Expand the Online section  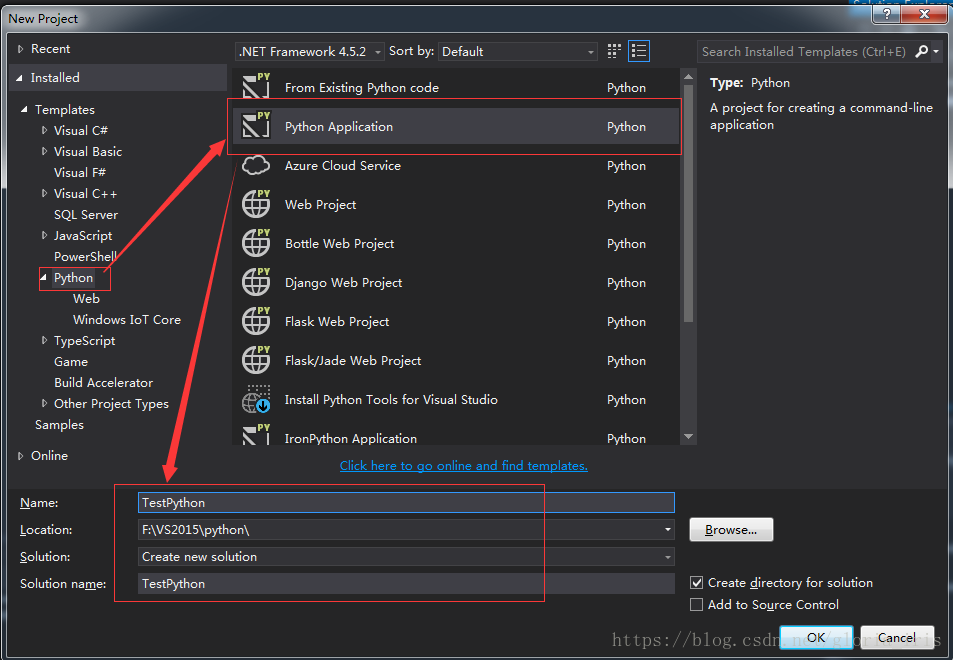[x=20, y=455]
